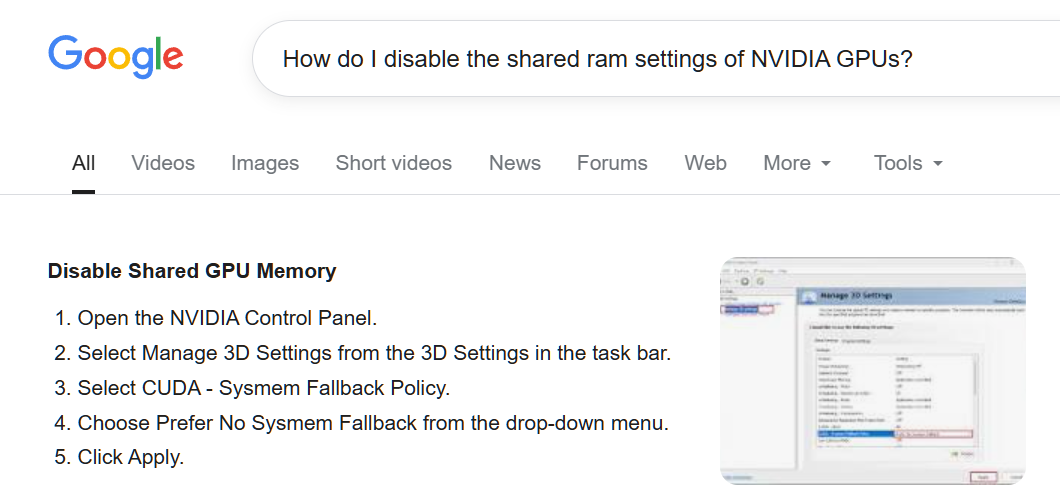Open the NVIDIA Control Panel thumbnail image
Viewport: 1060px width, 503px height.
(x=873, y=370)
